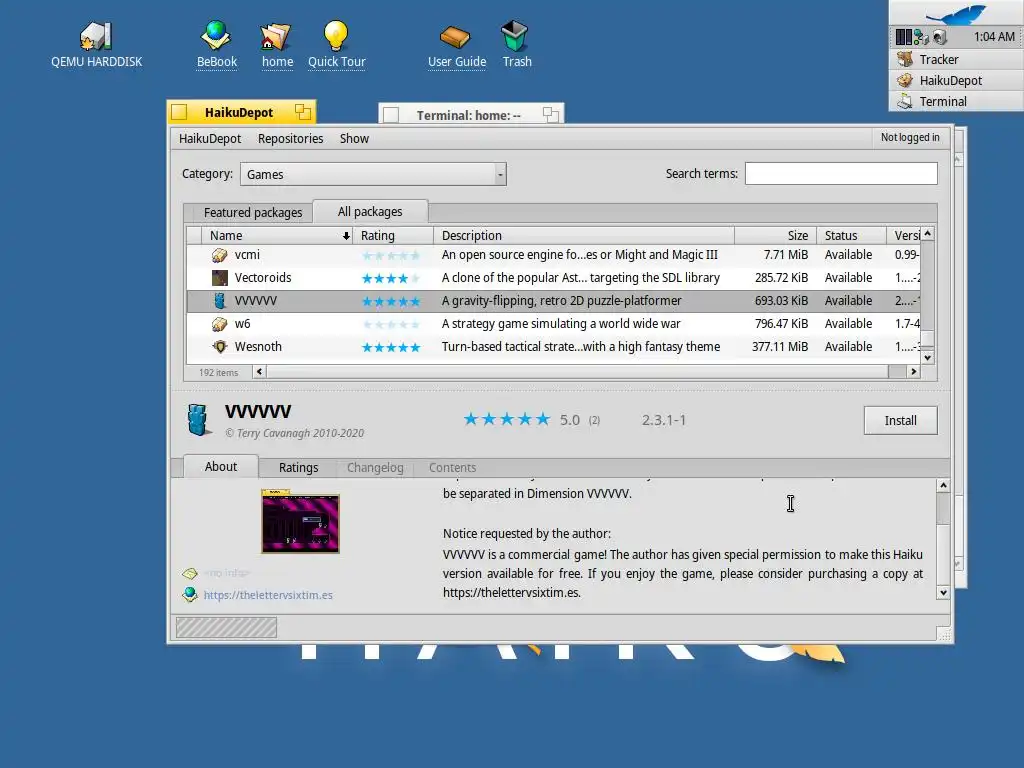
Task: Click the progress bar at bottom
Action: (x=226, y=628)
